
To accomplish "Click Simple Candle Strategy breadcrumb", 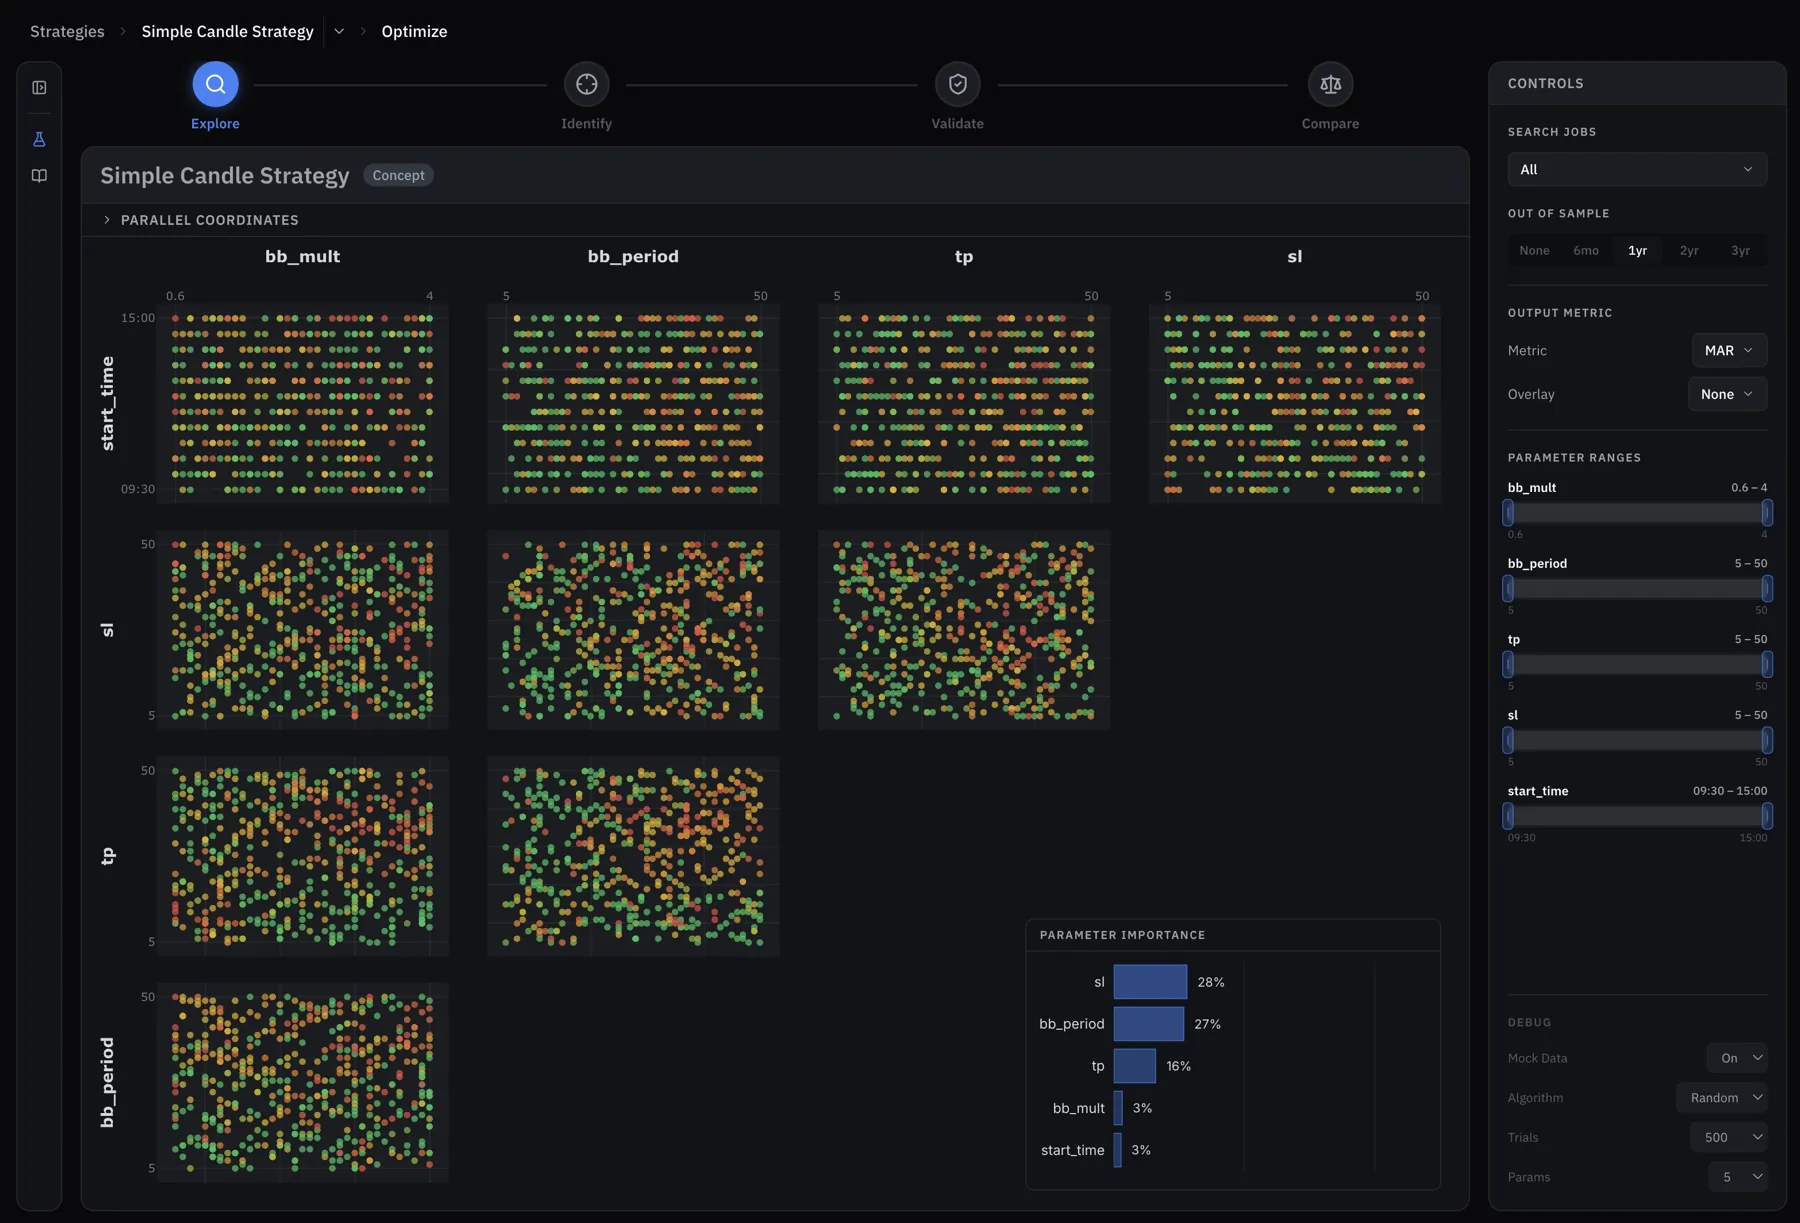I will pos(227,31).
